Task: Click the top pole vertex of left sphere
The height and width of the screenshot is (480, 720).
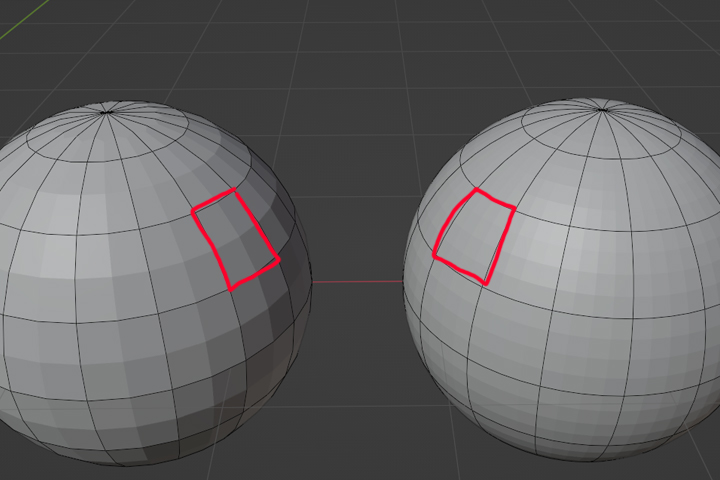Action: click(107, 112)
